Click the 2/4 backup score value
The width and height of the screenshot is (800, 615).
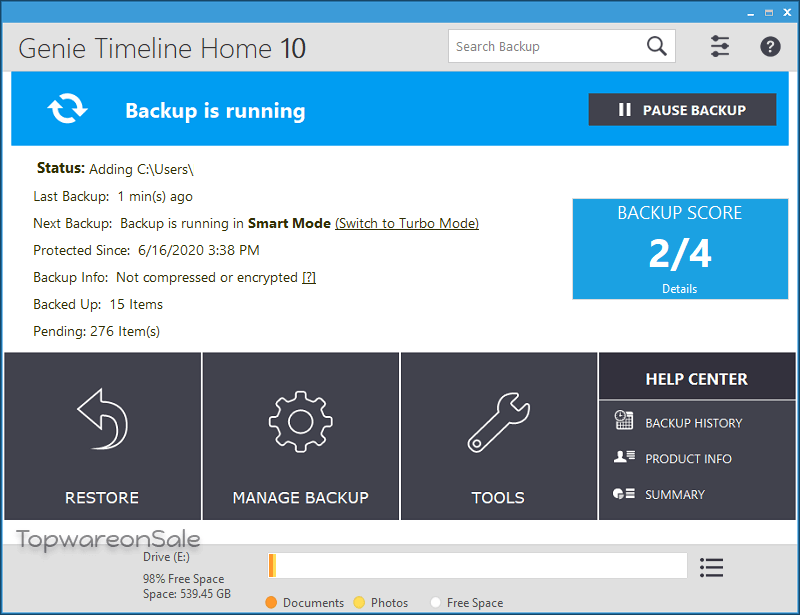[680, 253]
